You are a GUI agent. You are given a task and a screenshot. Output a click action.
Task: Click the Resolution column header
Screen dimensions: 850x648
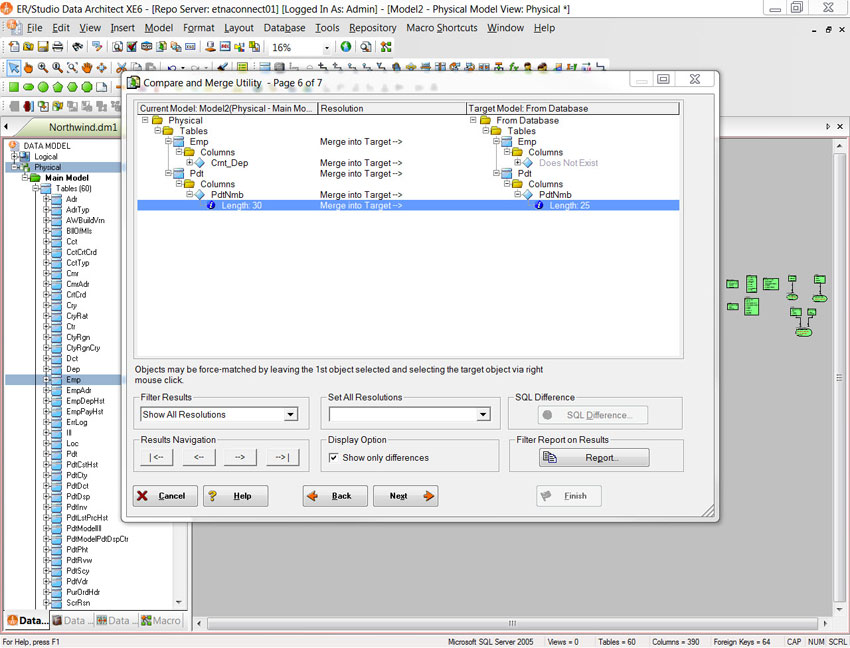(392, 108)
